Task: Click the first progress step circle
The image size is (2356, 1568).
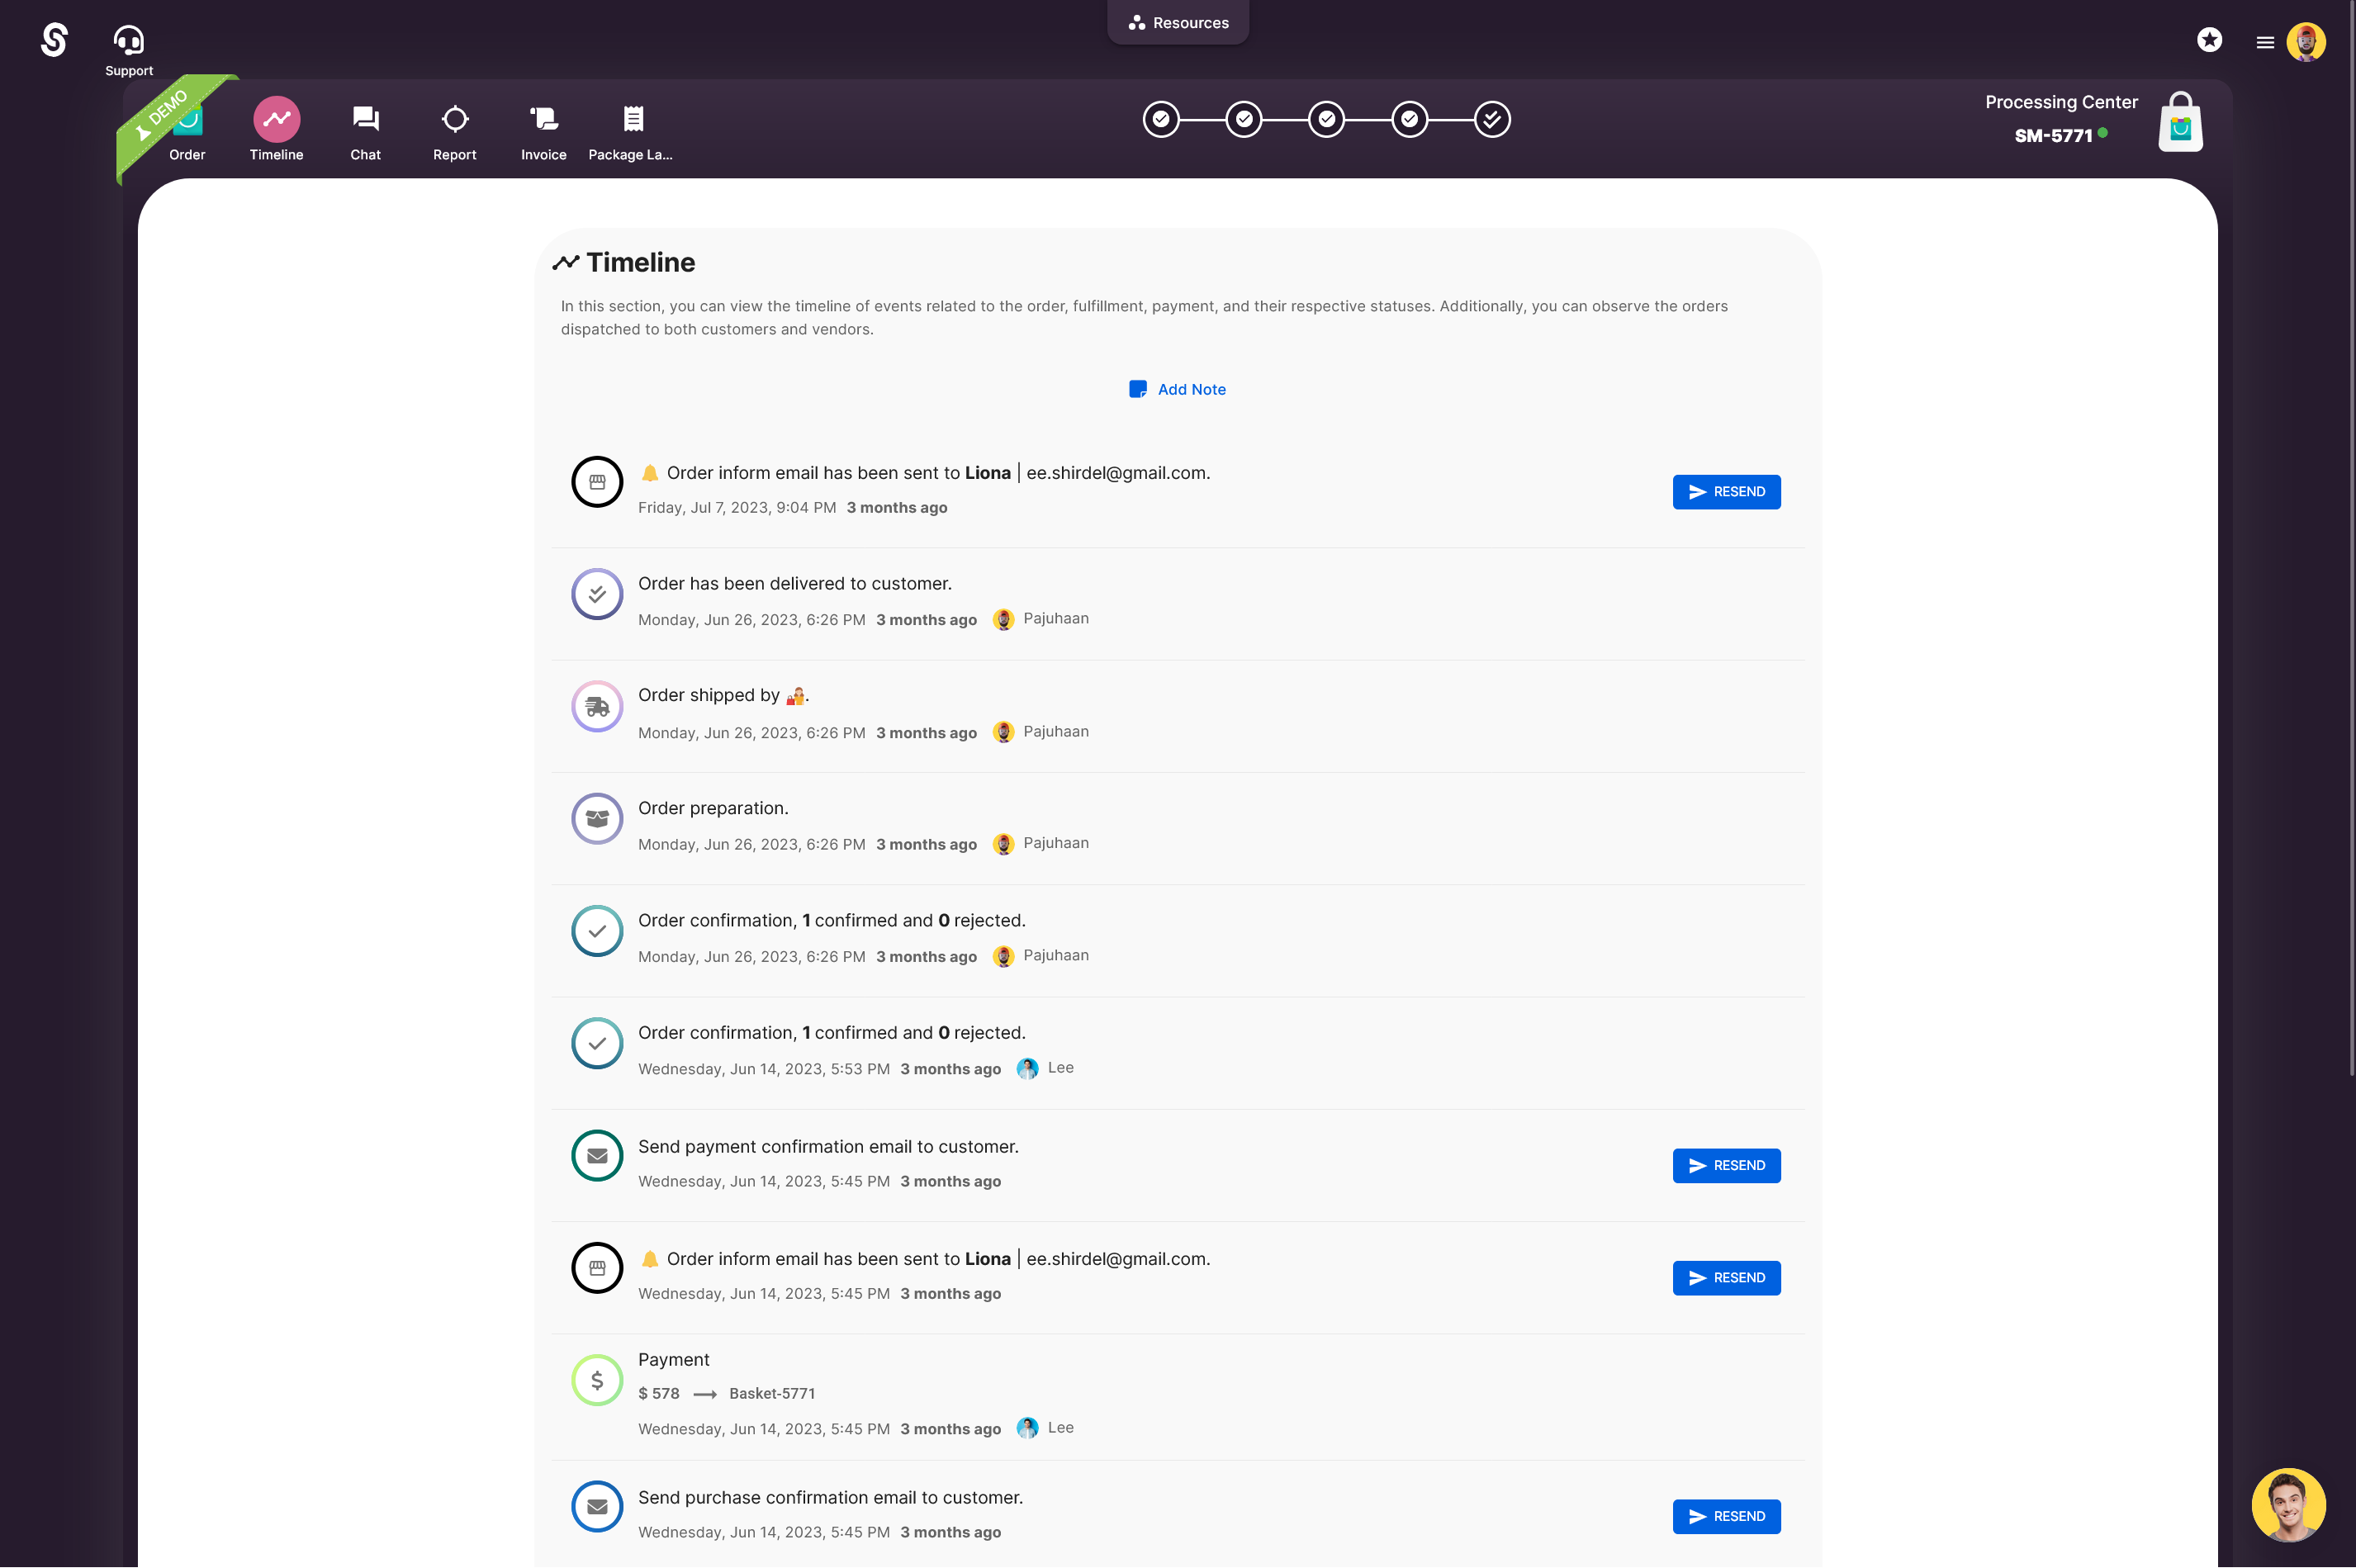Action: click(1162, 119)
